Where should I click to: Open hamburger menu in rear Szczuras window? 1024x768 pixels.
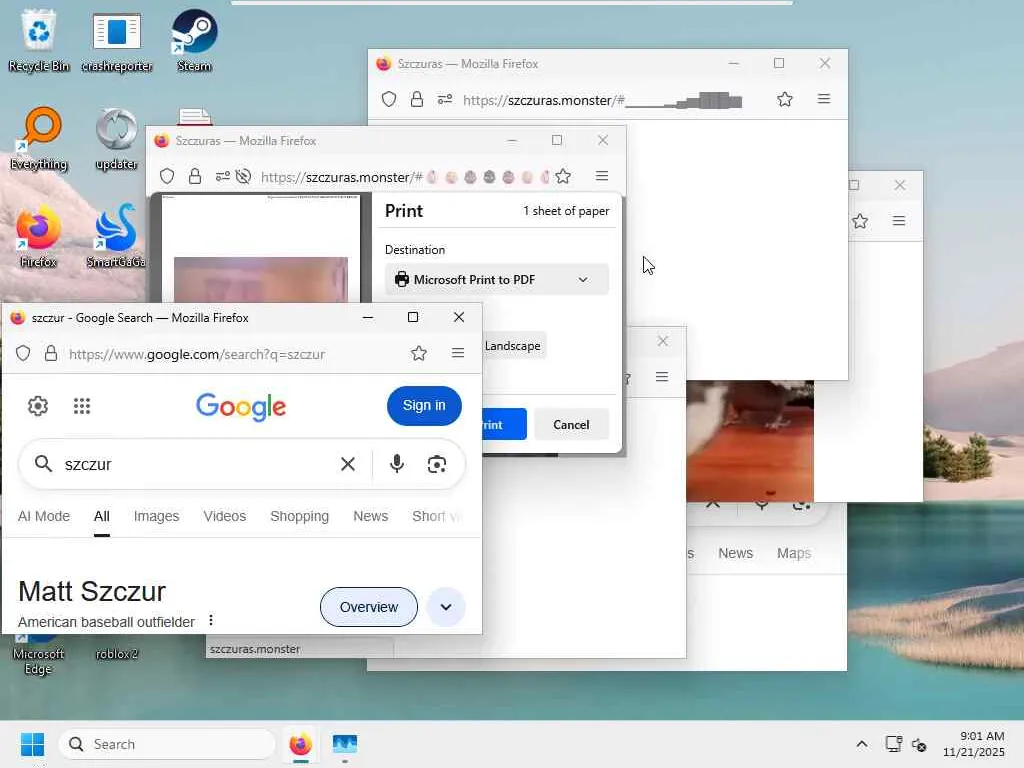coord(824,99)
